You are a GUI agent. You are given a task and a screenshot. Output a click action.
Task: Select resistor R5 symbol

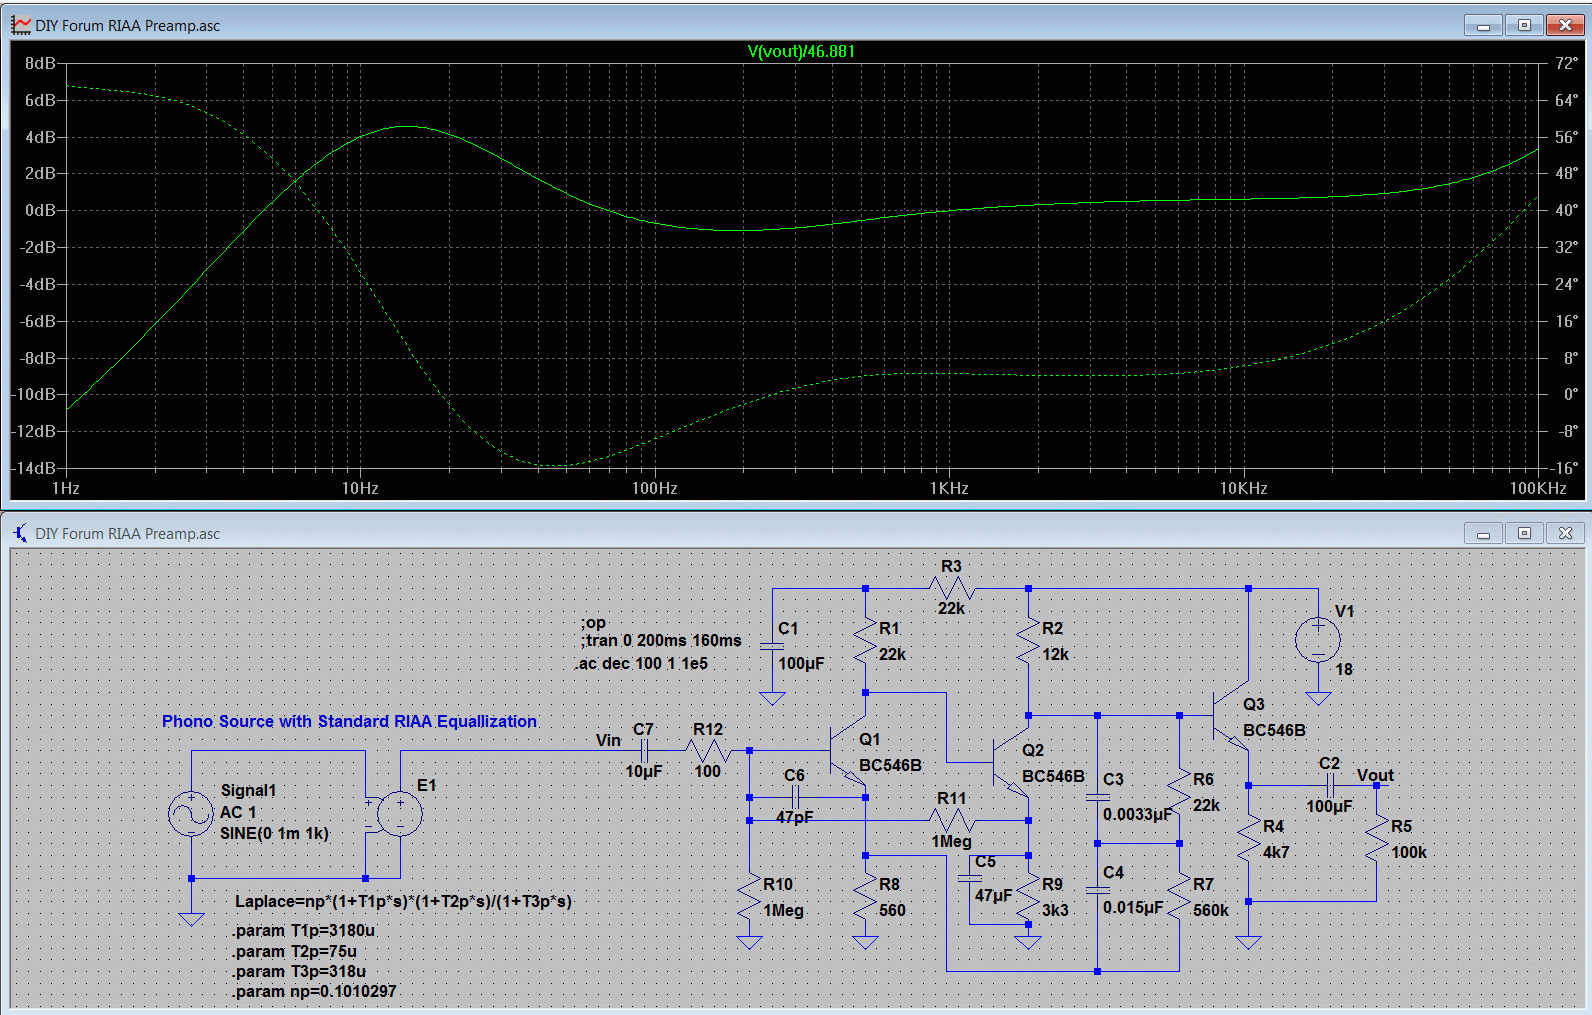click(1376, 838)
